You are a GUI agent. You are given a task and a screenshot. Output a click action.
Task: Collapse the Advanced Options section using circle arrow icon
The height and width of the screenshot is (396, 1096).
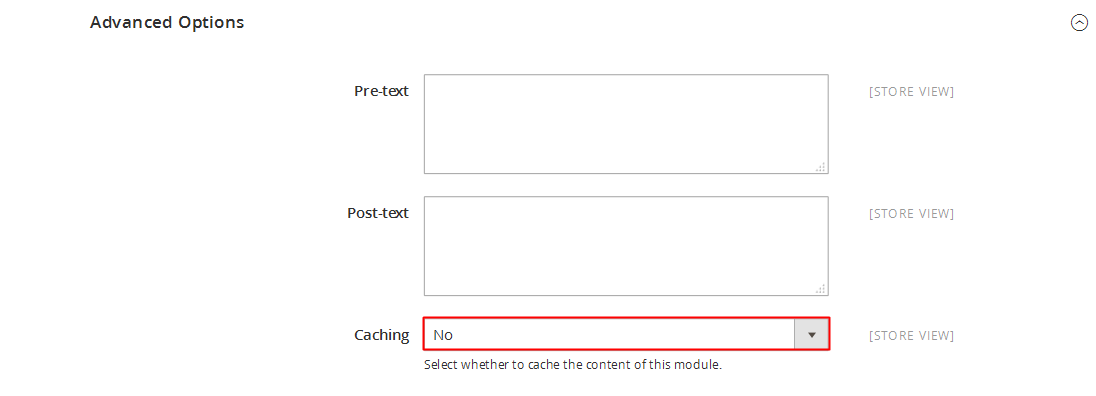(1079, 23)
